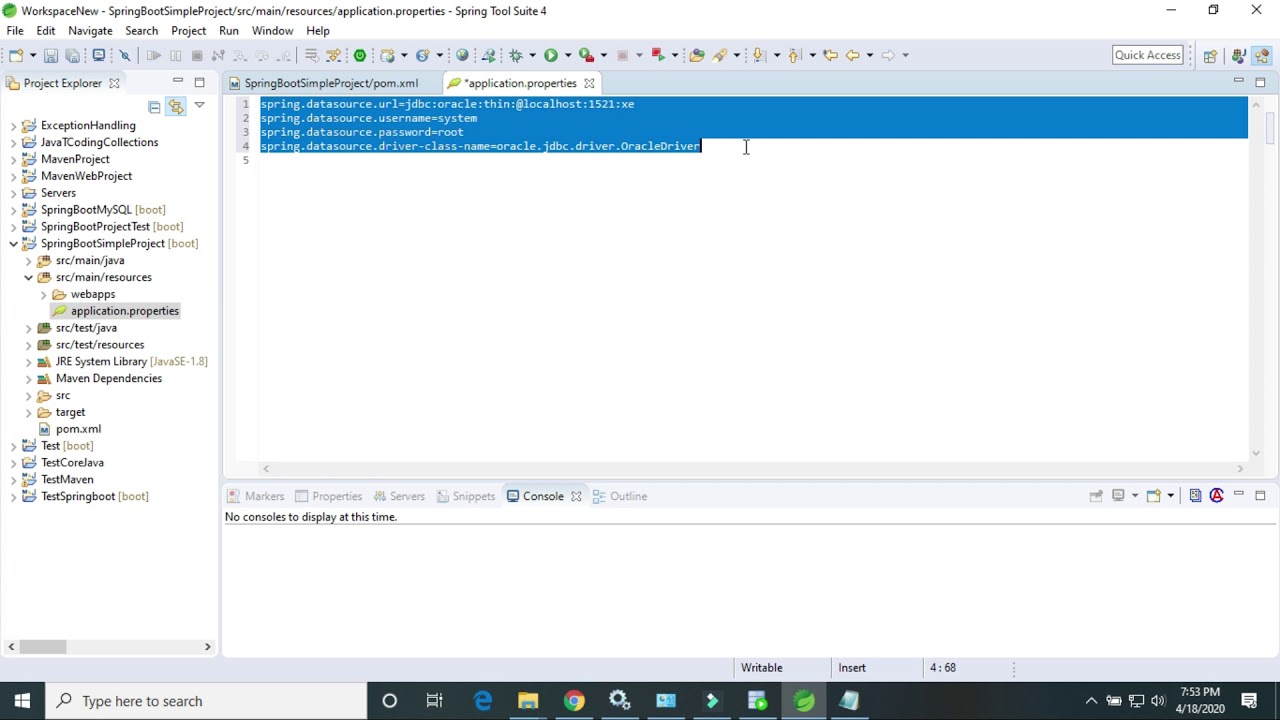Click the Open Web Browser globe icon
The width and height of the screenshot is (1280, 720).
tap(462, 55)
